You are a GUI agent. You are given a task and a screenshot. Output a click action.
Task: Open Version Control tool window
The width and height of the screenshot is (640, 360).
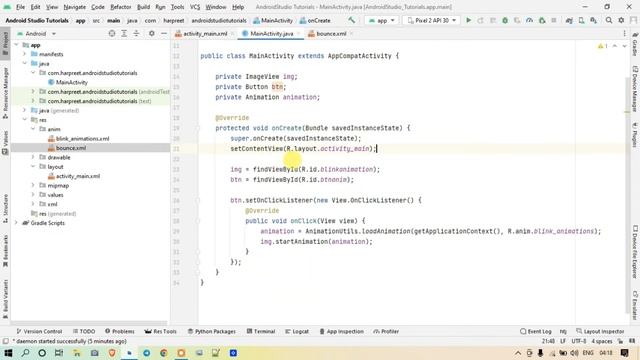tap(39, 331)
